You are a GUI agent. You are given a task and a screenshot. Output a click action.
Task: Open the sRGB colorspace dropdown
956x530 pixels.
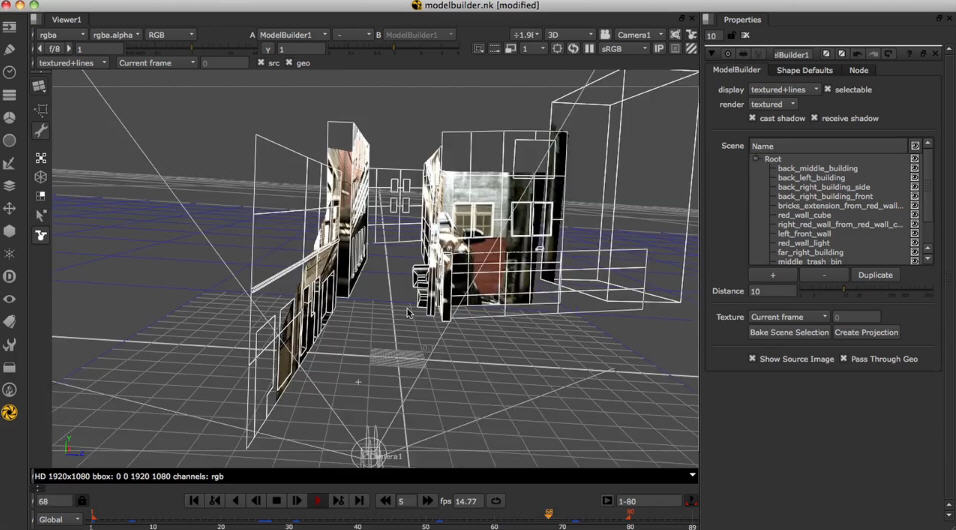624,48
